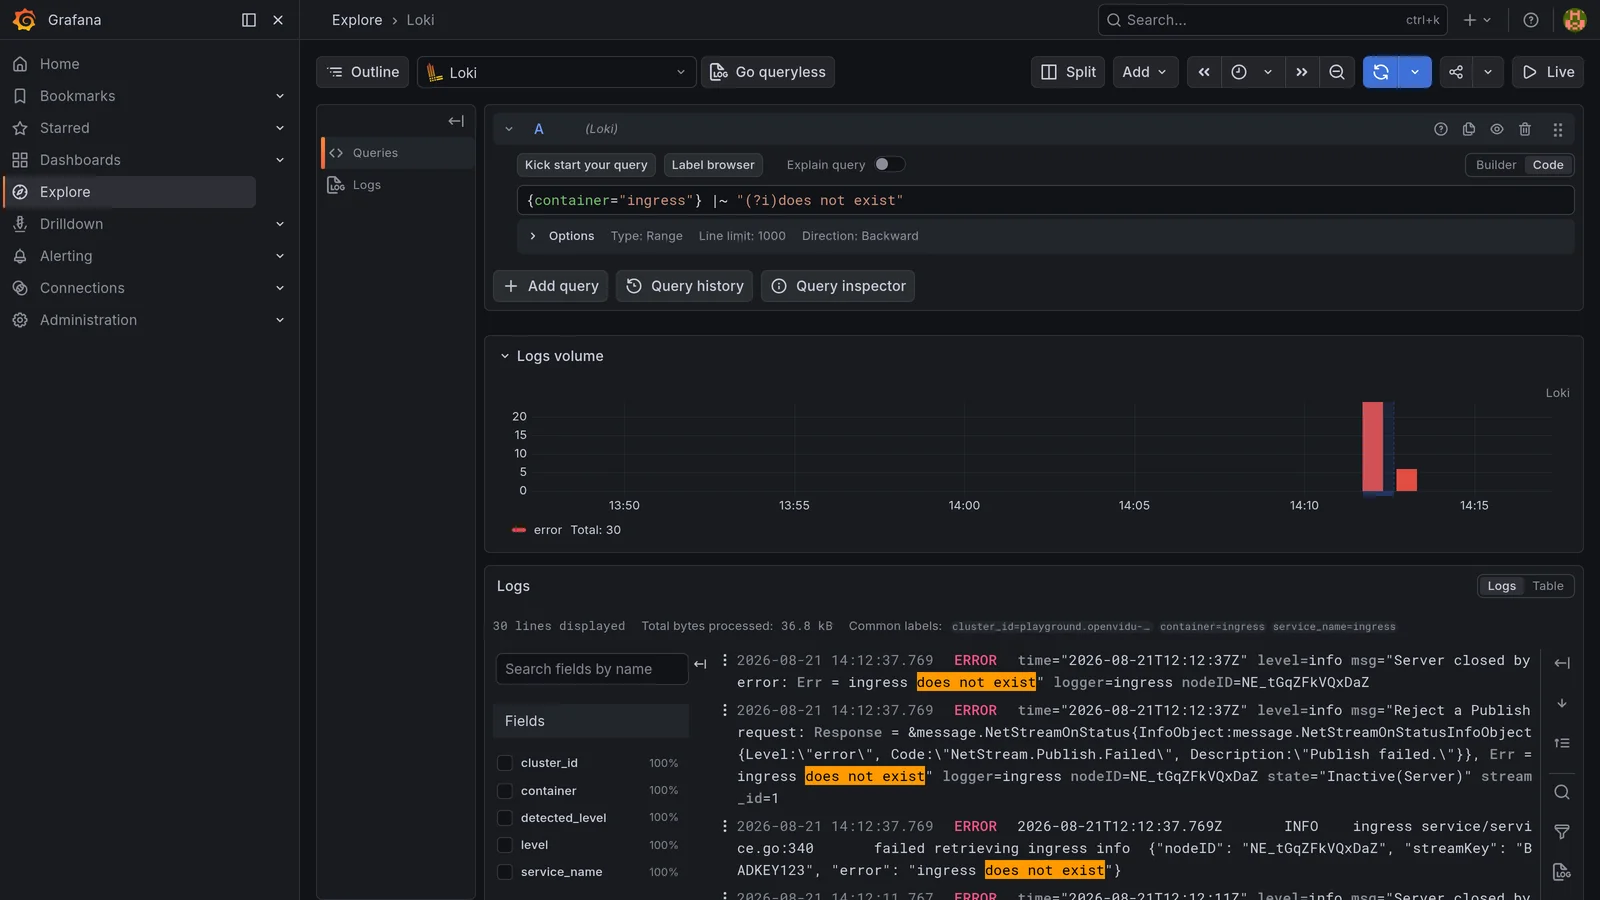Close the side navigation menu
Image resolution: width=1600 pixels, height=900 pixels.
coord(278,20)
